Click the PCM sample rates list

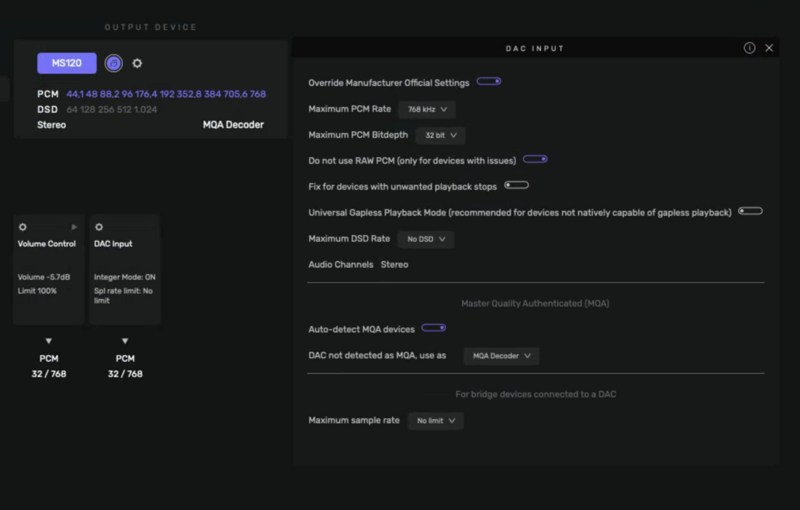pos(166,94)
